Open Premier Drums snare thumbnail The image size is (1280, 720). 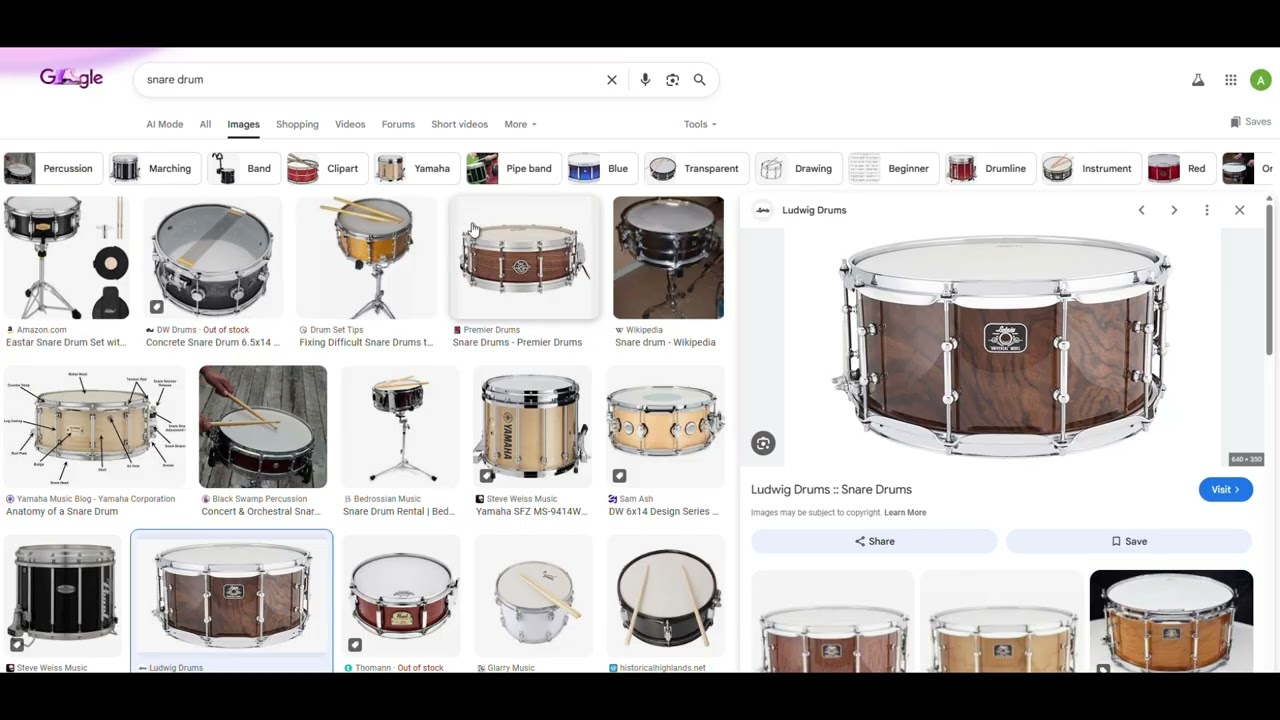click(525, 258)
